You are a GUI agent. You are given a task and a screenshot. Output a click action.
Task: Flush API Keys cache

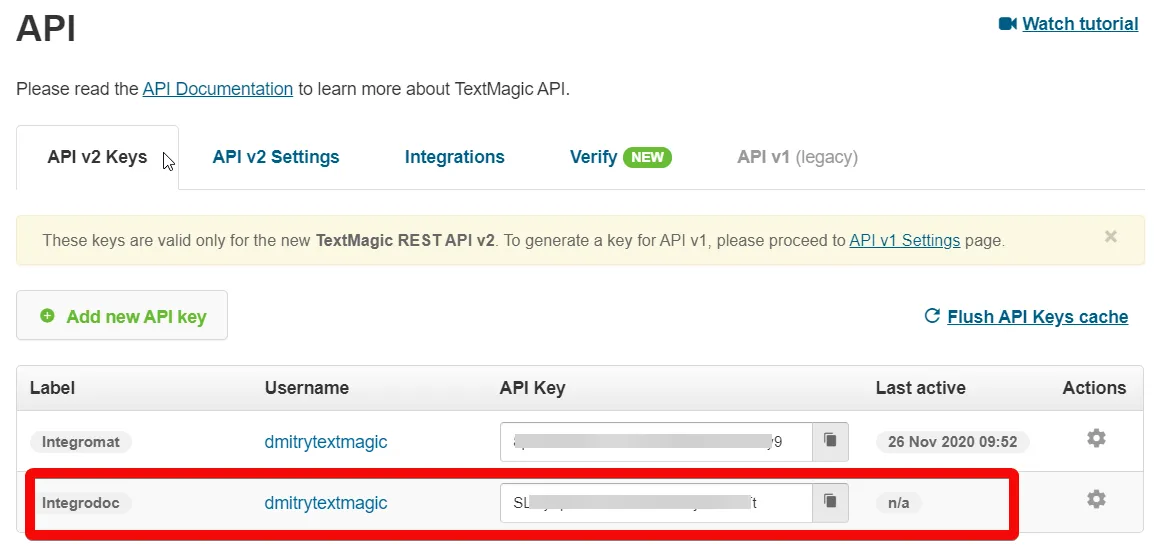click(x=1037, y=317)
